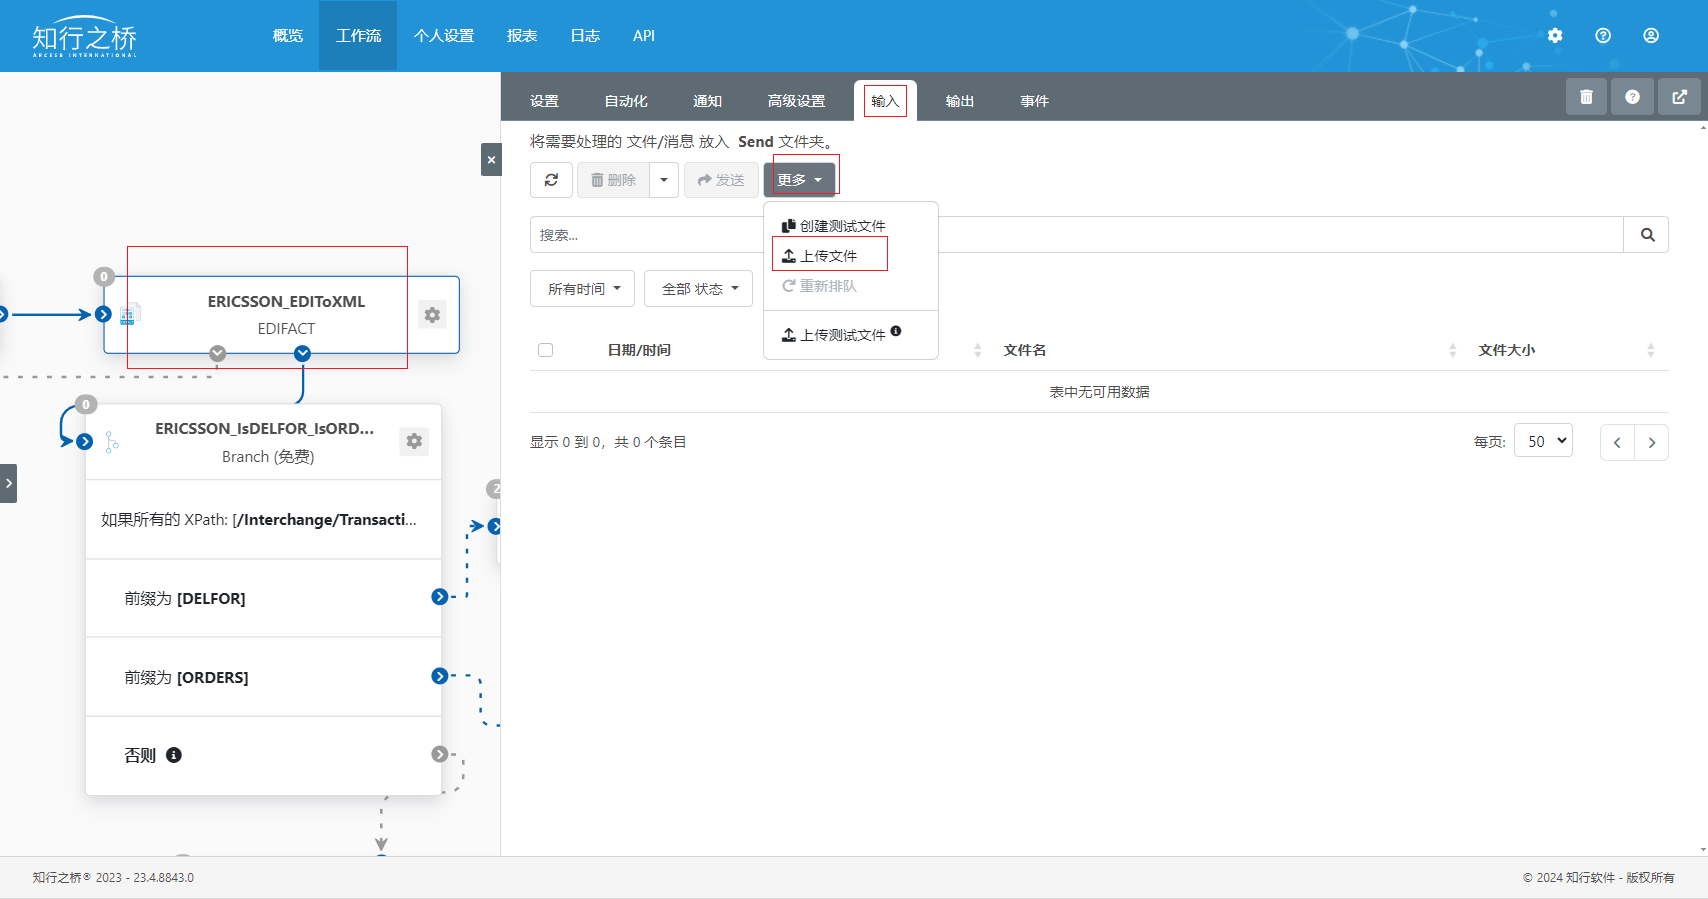Click the 更多 button

pos(799,180)
